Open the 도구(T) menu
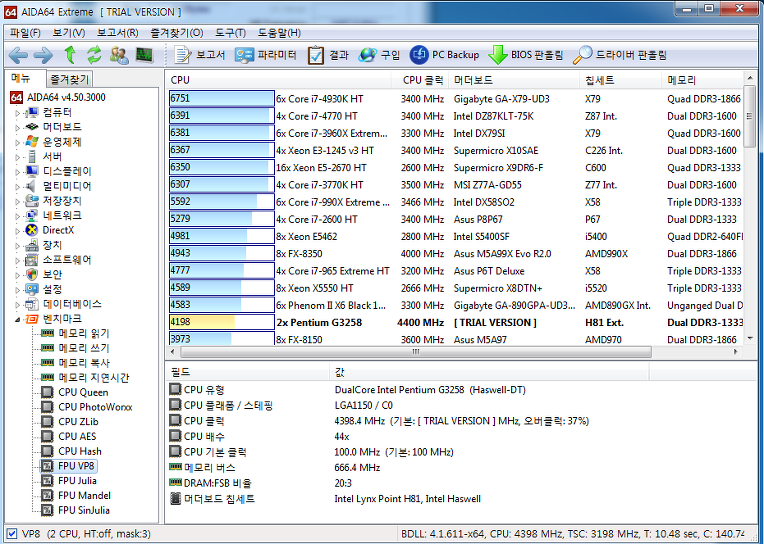This screenshot has width=764, height=544. [230, 33]
